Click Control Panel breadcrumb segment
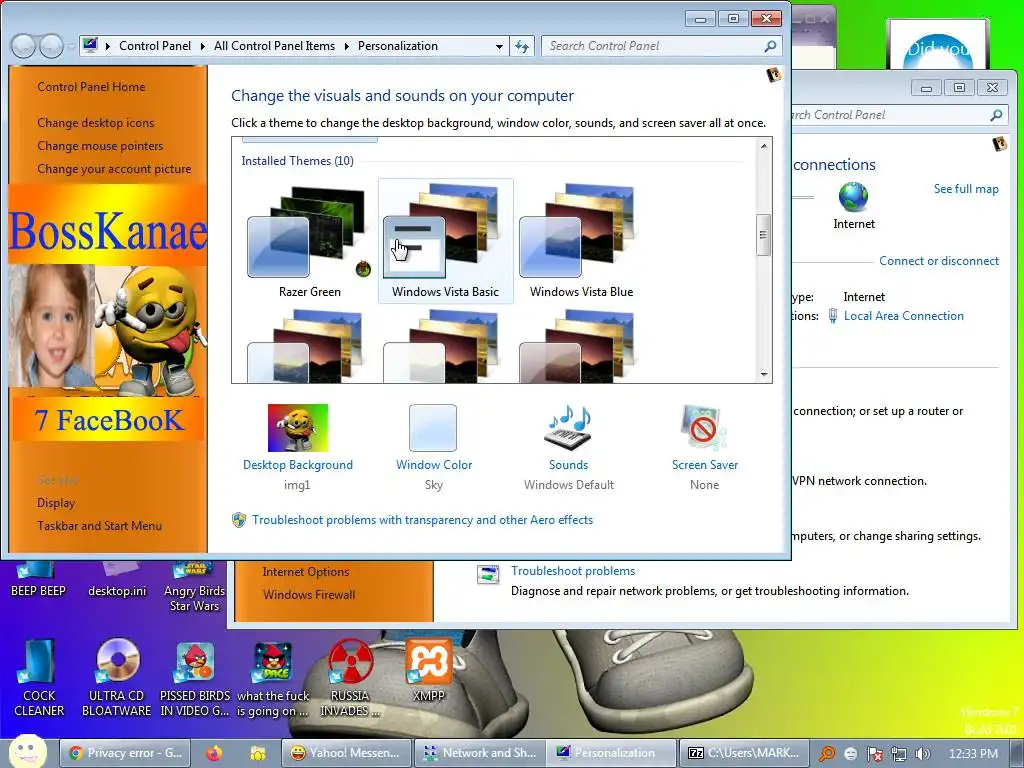Viewport: 1024px width, 768px height. 155,46
